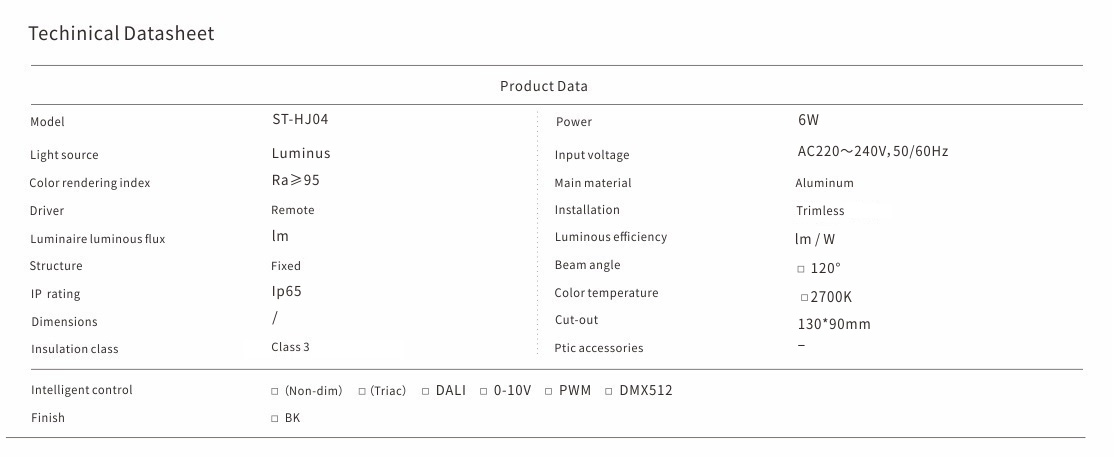Tick the BK finish checkbox
Viewport: 1114px width, 457px height.
point(275,419)
